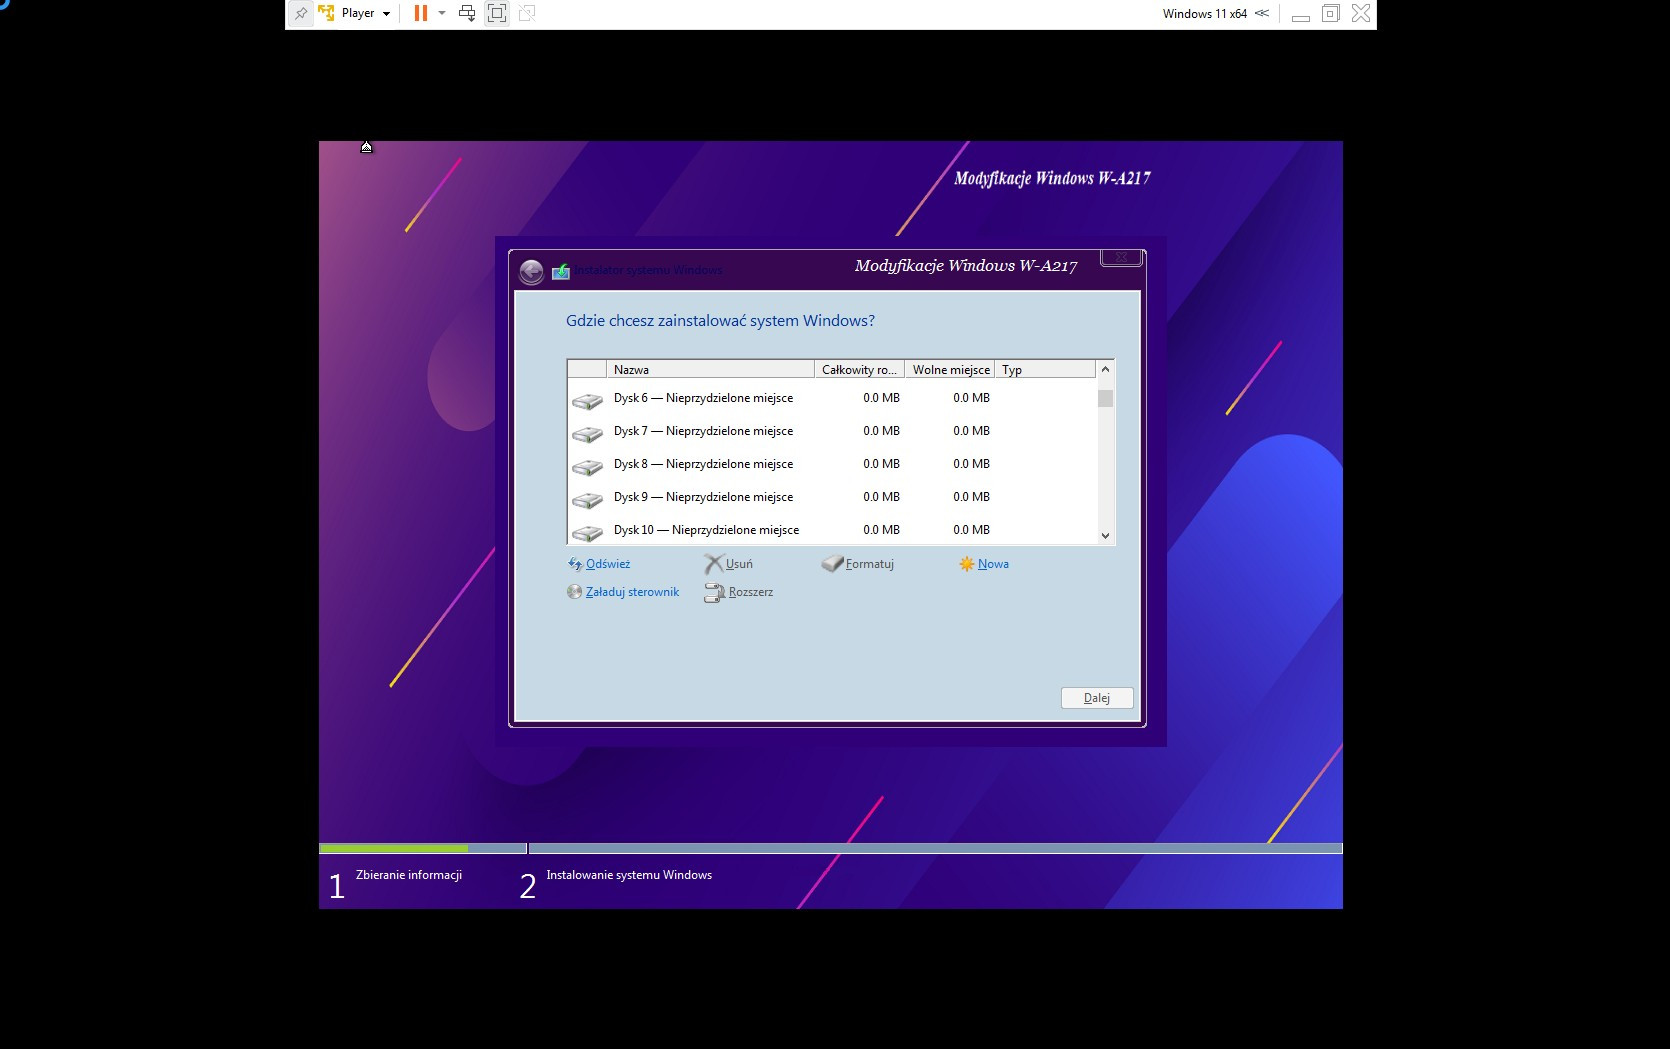
Task: Click the drive icon for Dysk 7
Action: point(588,434)
